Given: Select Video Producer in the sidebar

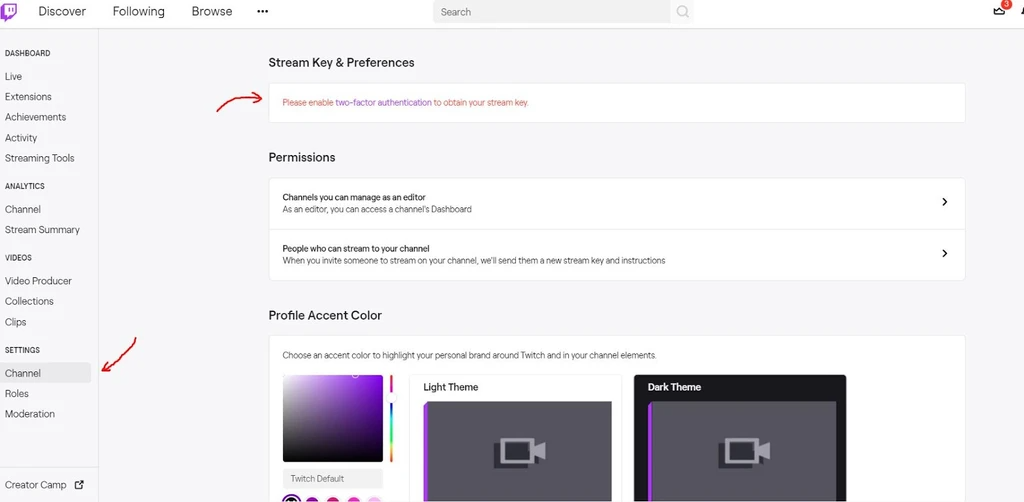Looking at the screenshot, I should point(38,281).
